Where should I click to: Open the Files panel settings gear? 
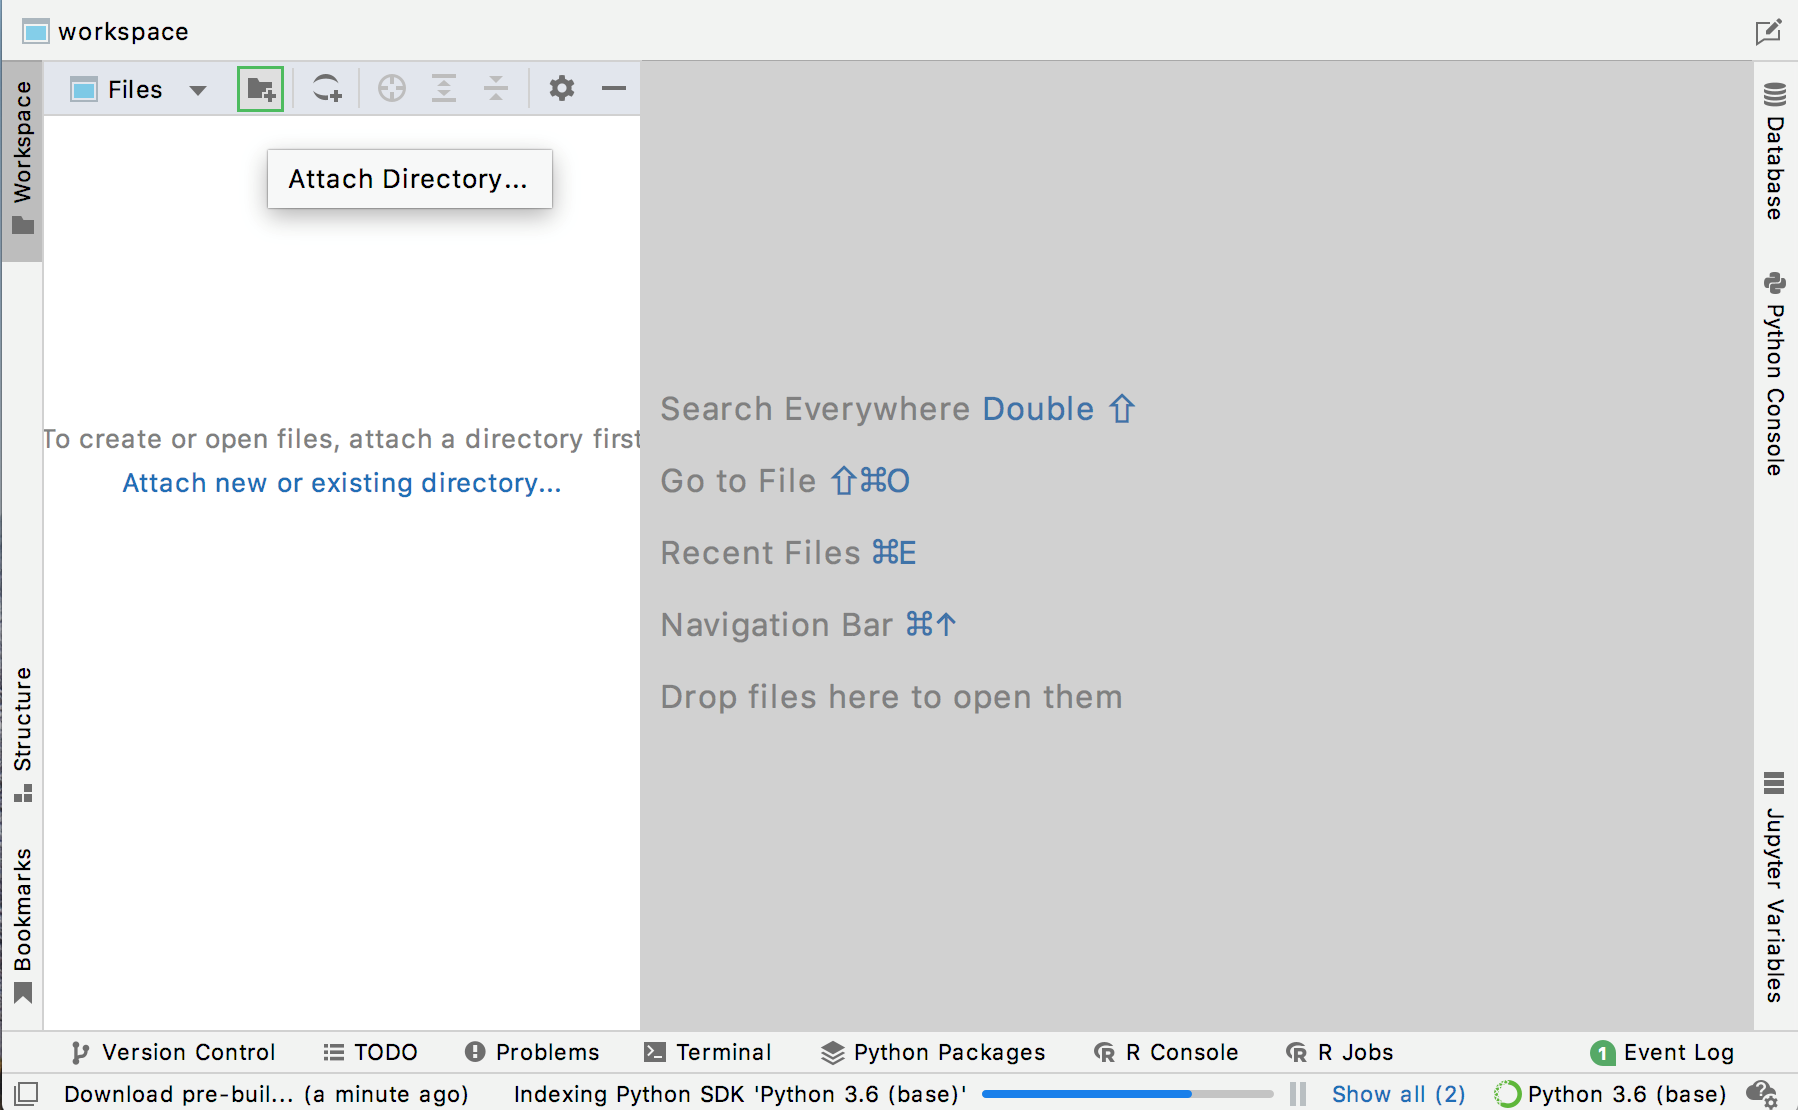(x=562, y=88)
